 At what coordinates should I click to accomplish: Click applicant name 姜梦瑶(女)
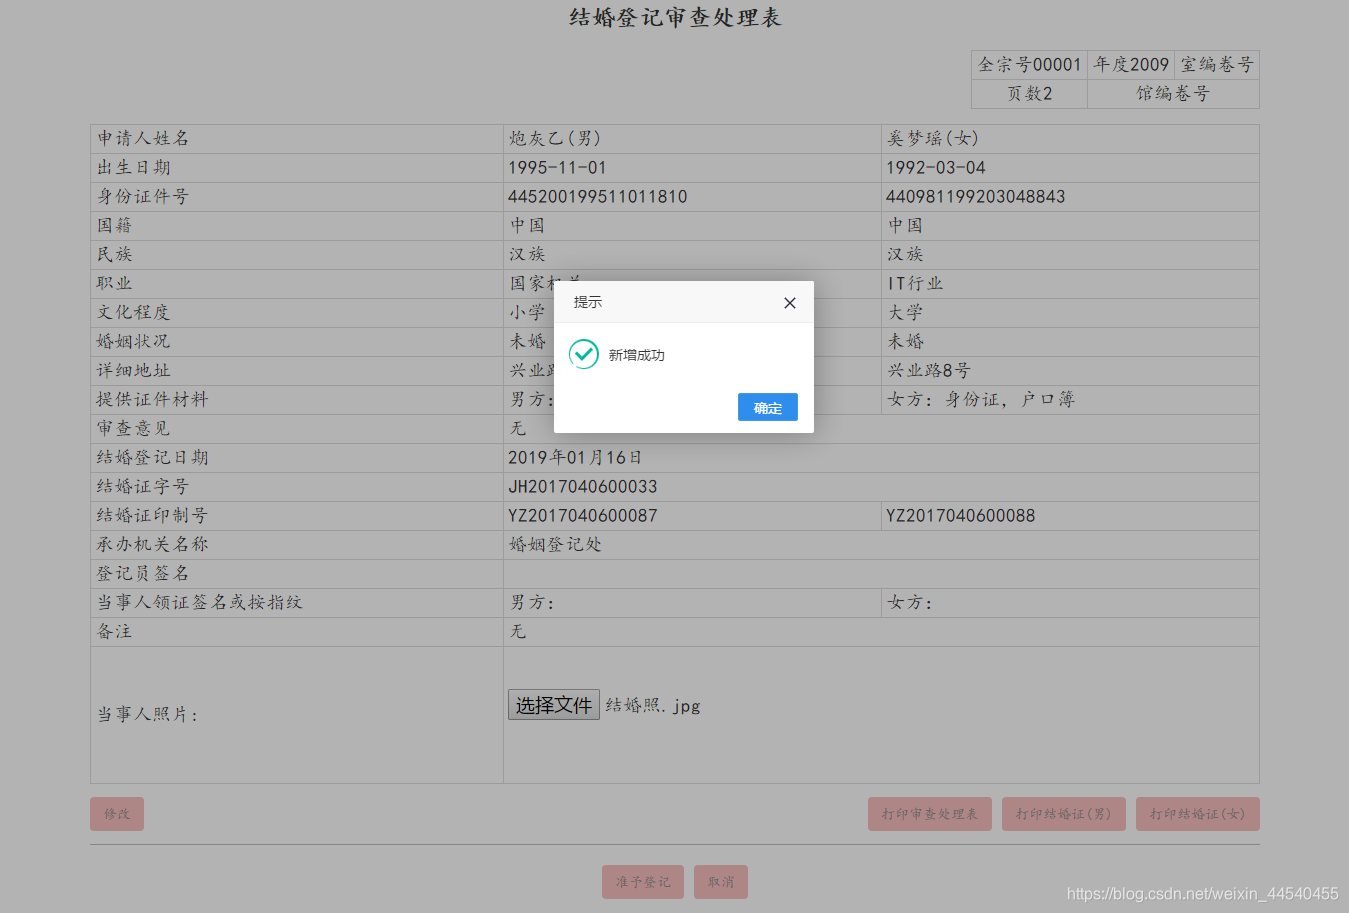coord(933,138)
